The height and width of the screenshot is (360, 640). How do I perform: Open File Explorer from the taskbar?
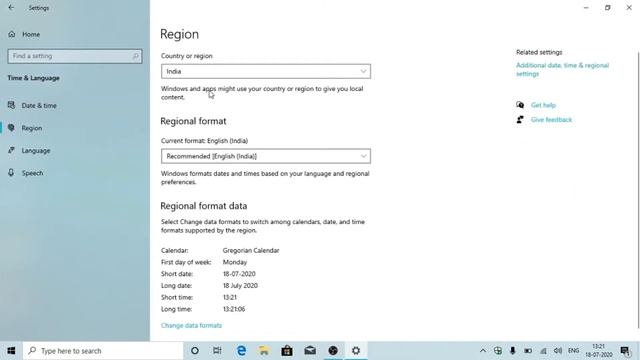[x=264, y=351]
